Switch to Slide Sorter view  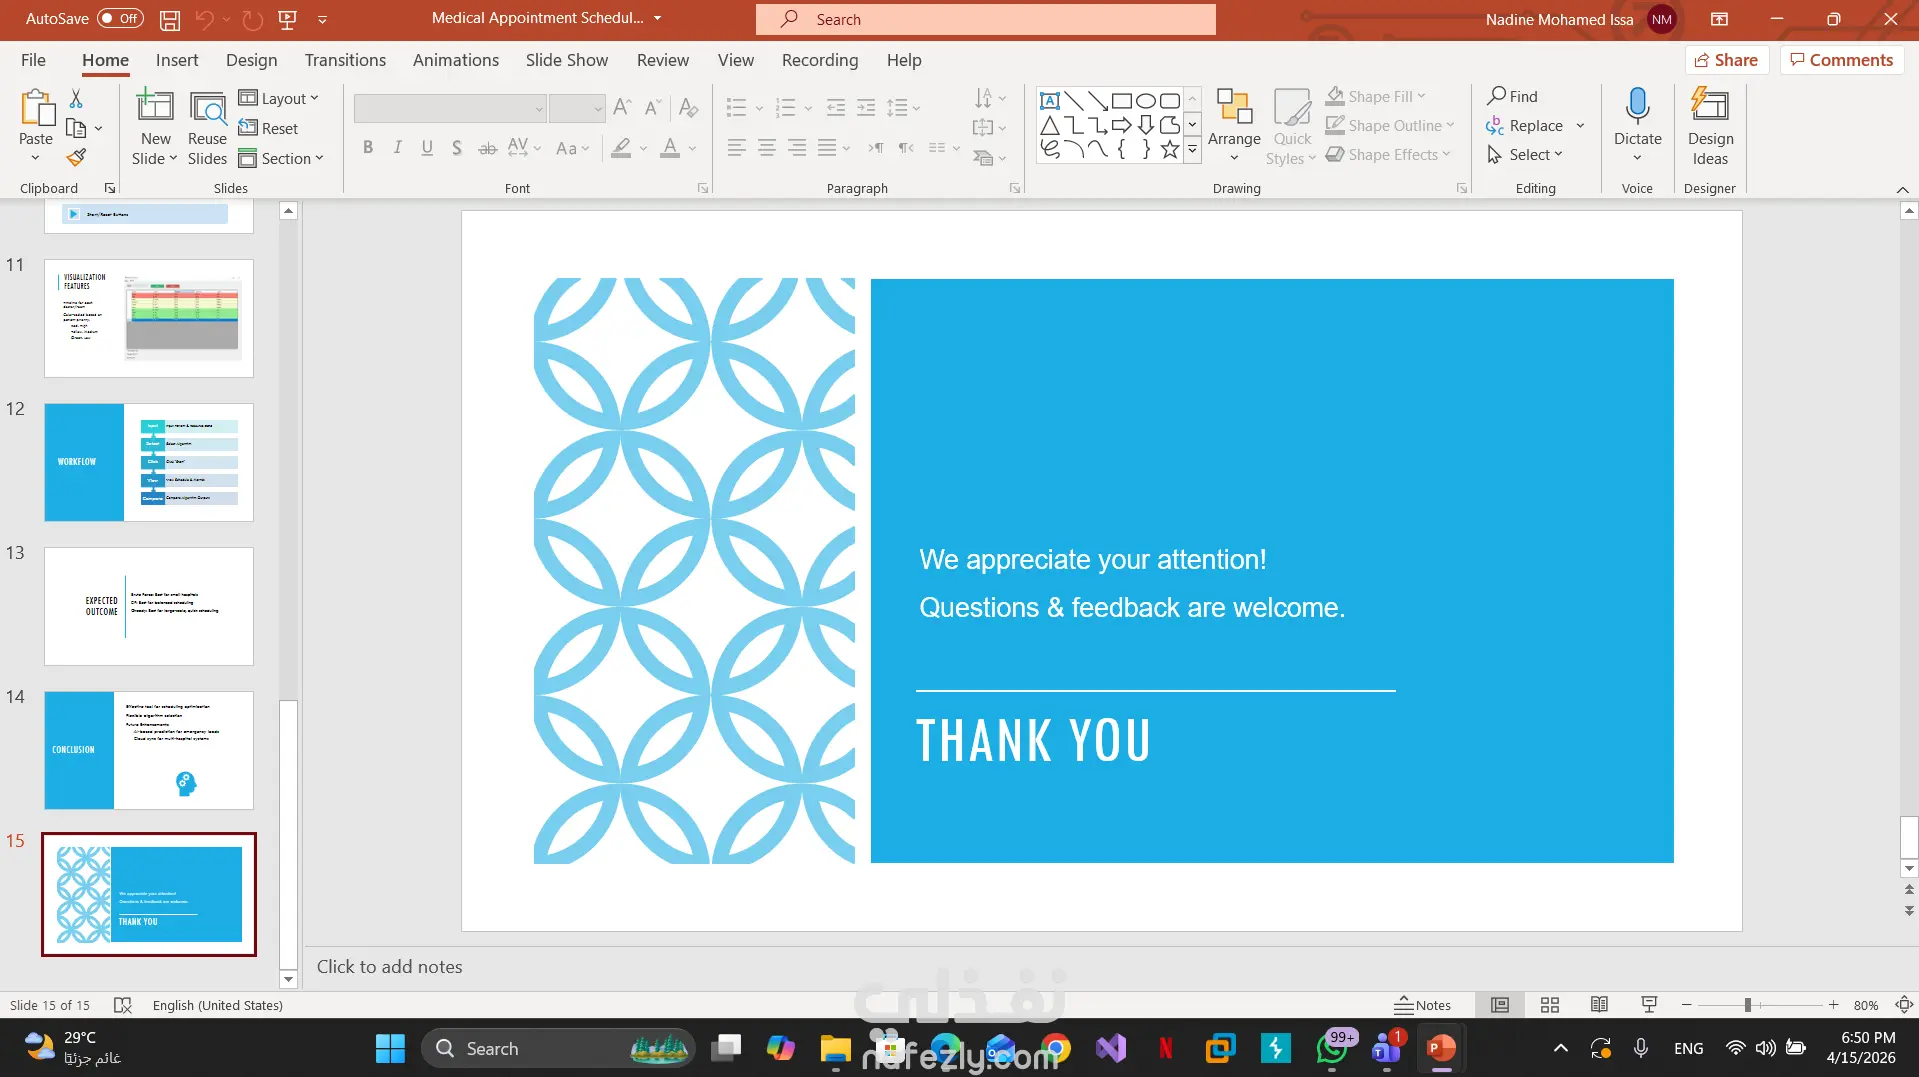[x=1550, y=1005]
